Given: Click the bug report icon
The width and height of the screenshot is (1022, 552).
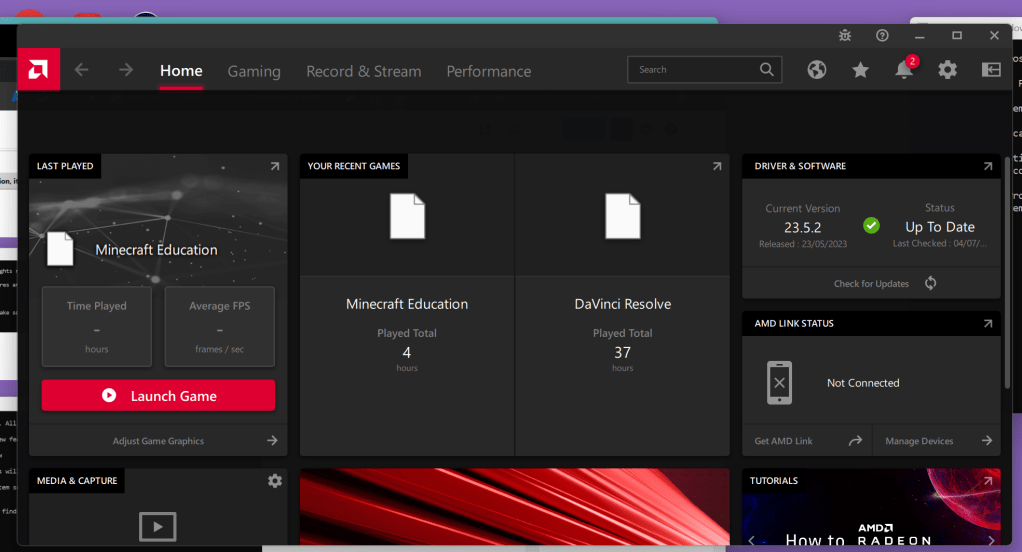Looking at the screenshot, I should [x=845, y=35].
